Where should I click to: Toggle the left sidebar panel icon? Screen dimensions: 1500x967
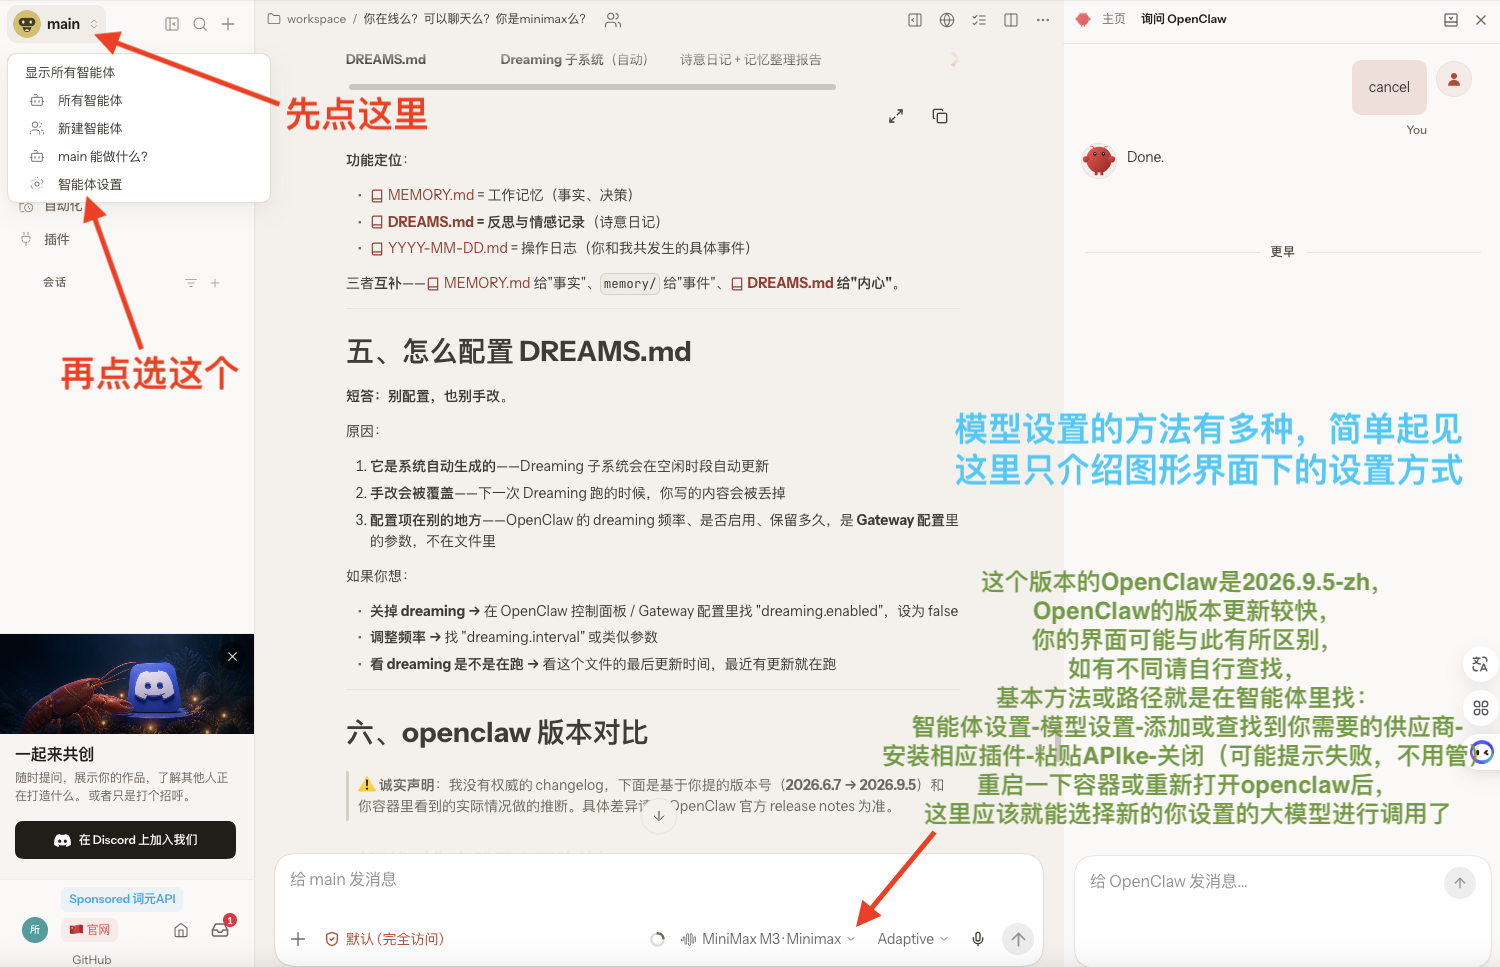(x=172, y=24)
